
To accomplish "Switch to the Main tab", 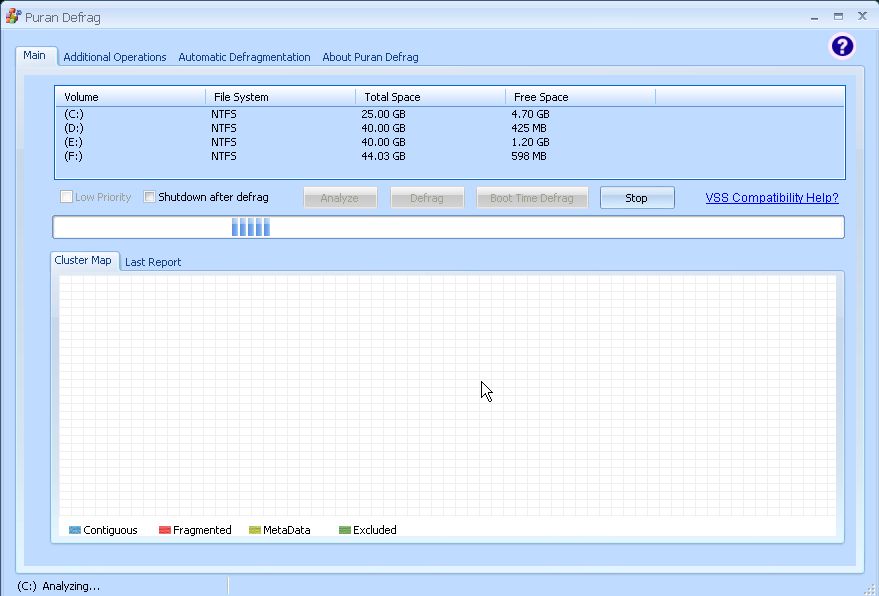I will (35, 56).
